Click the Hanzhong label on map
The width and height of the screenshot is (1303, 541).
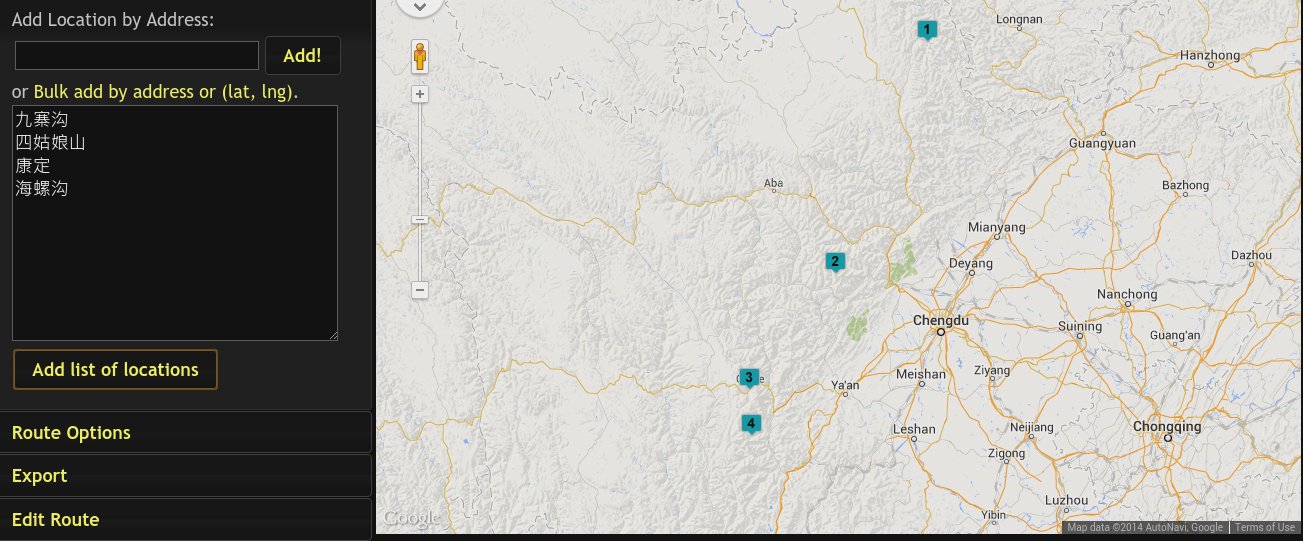pyautogui.click(x=1210, y=55)
